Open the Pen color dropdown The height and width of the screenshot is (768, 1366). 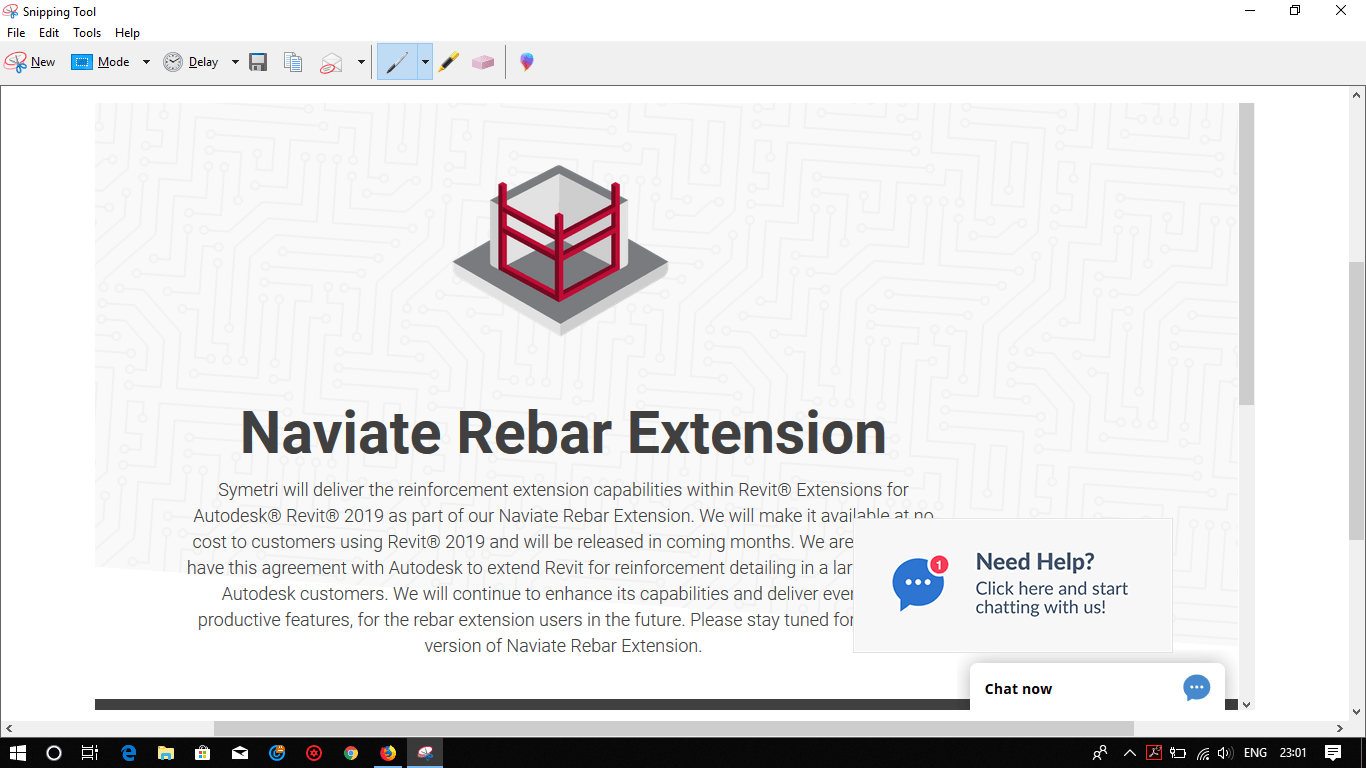click(x=425, y=61)
